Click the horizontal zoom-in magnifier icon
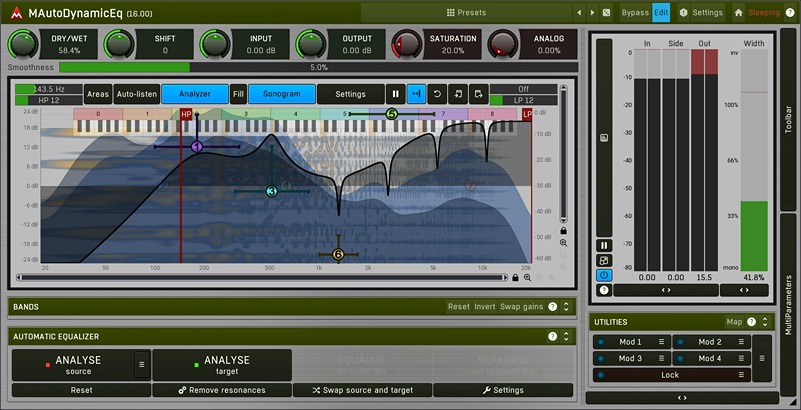The height and width of the screenshot is (410, 801). [527, 278]
